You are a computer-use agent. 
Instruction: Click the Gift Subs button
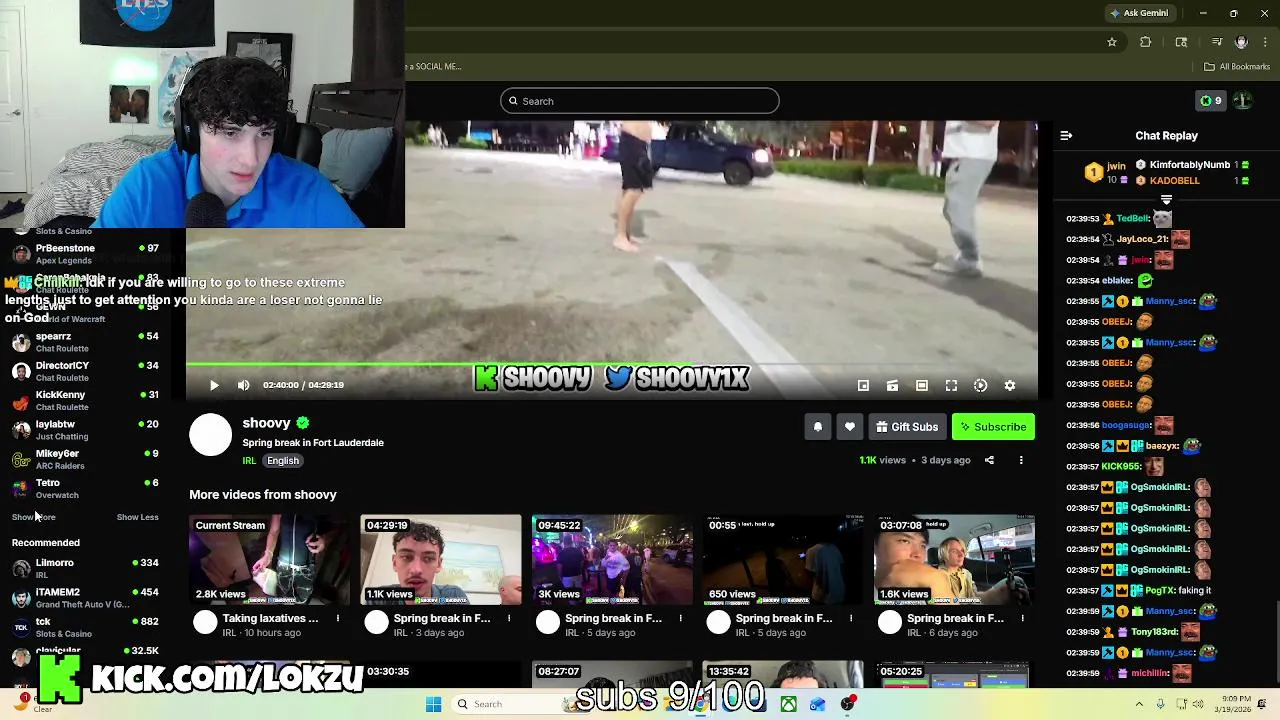(907, 427)
